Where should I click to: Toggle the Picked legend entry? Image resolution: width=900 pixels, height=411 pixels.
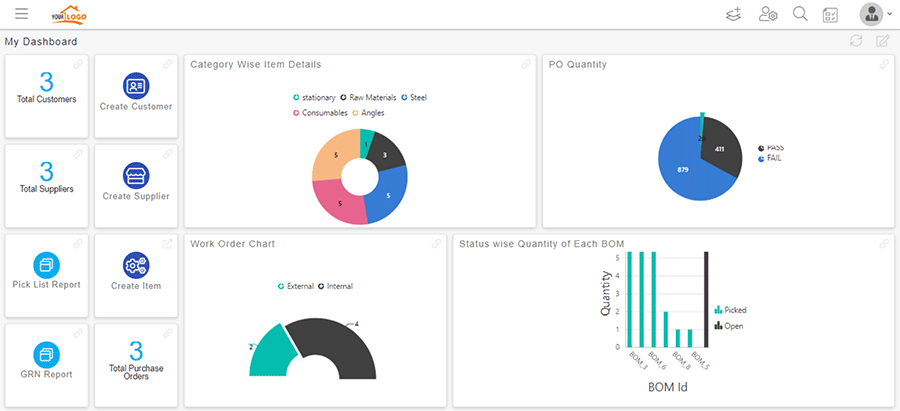pyautogui.click(x=730, y=310)
